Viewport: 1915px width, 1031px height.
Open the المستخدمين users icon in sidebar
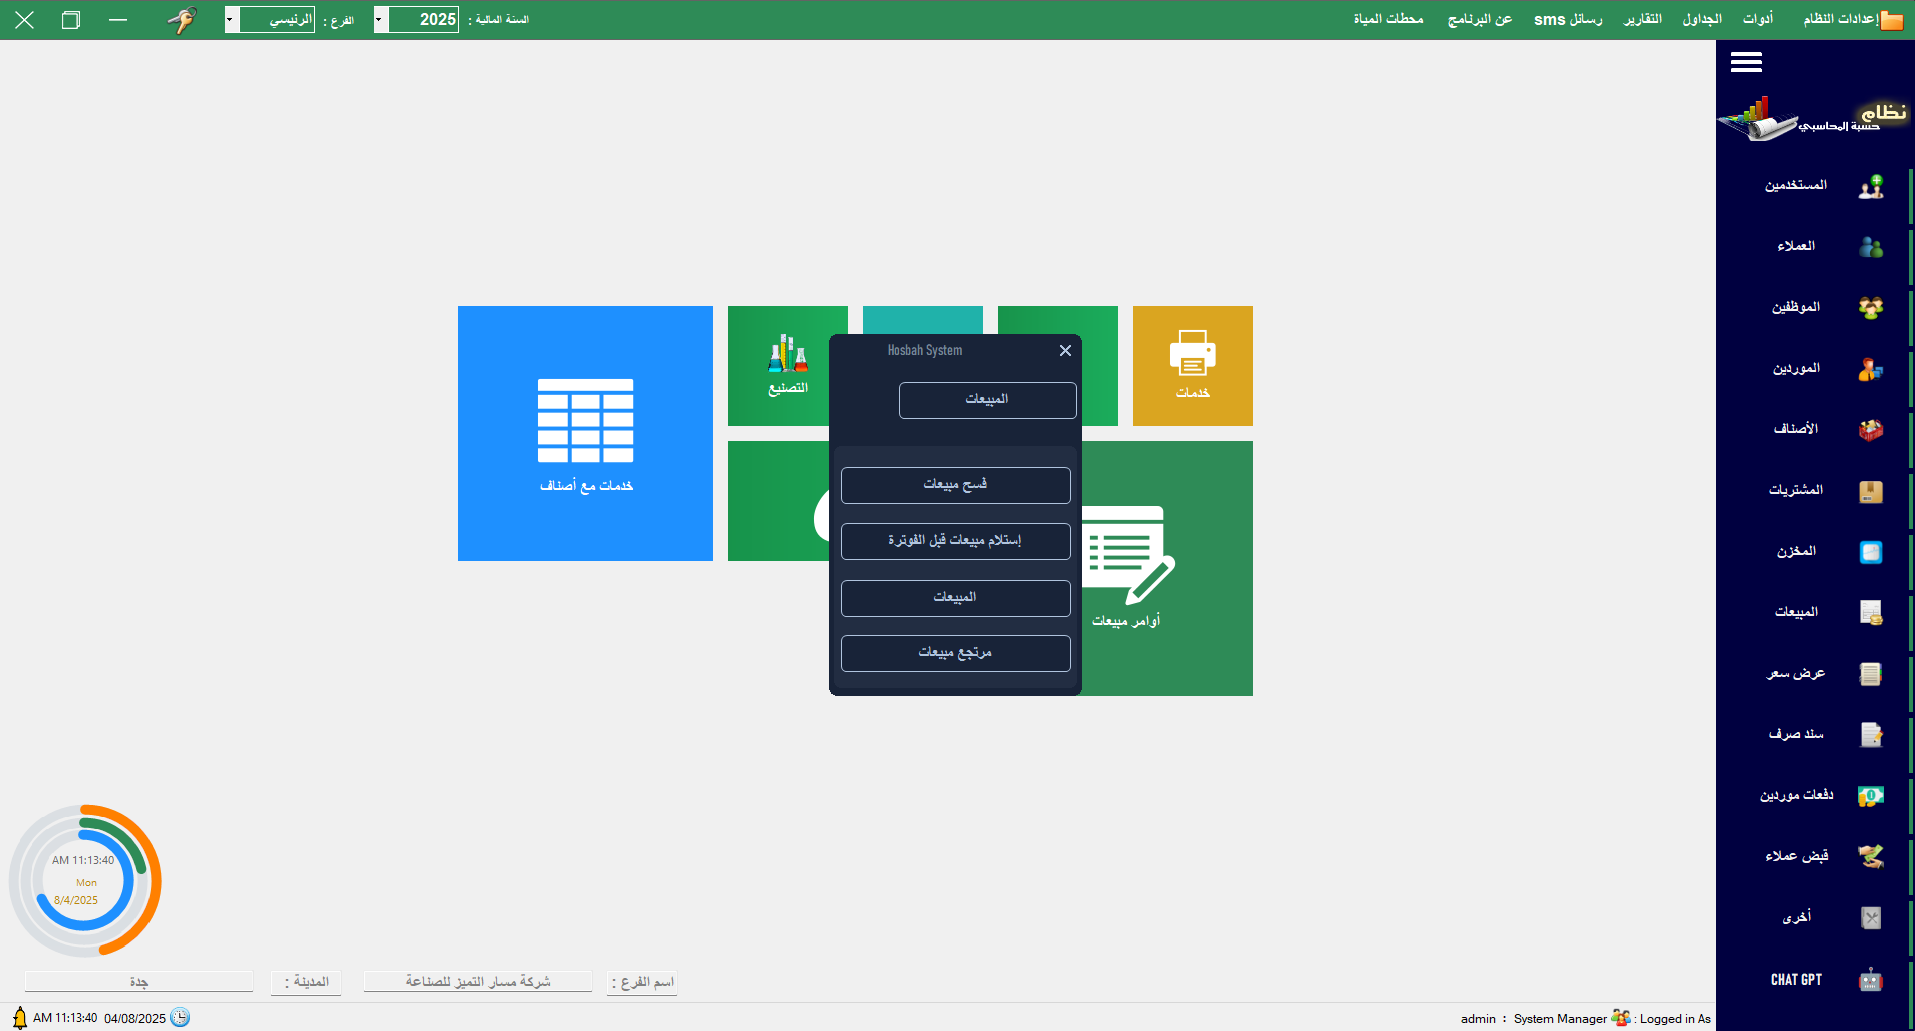1870,186
